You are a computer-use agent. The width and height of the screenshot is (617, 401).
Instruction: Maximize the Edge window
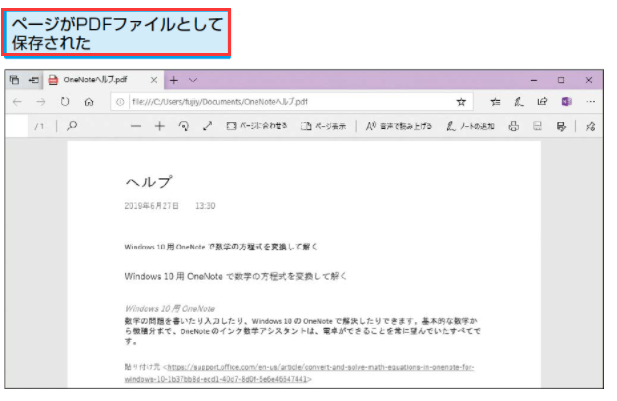[x=561, y=80]
